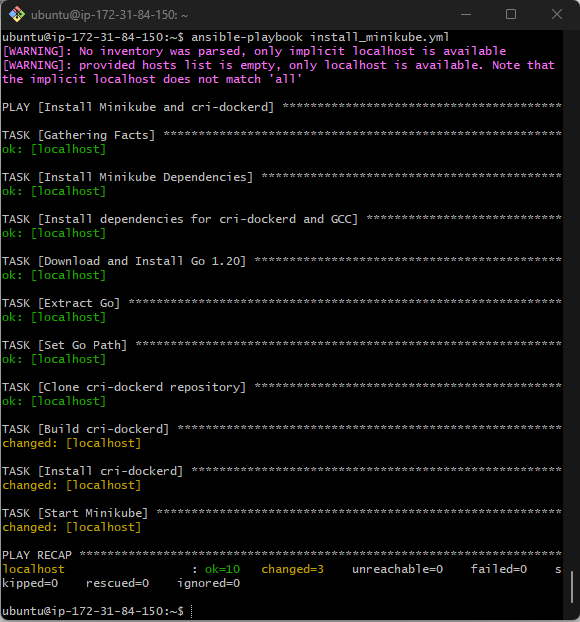Click the 'No inventory was parsed' warning
The image size is (580, 622).
point(254,51)
